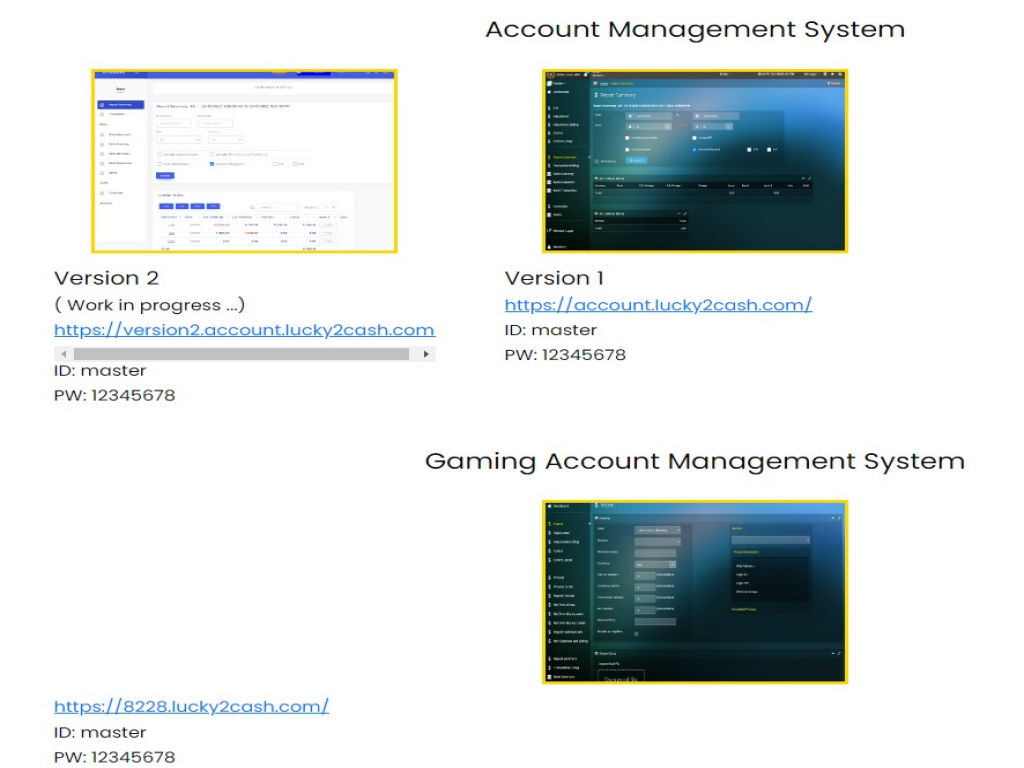Open the topmost dropdown in Gaming form
This screenshot has height=768, width=1024.
coord(657,530)
